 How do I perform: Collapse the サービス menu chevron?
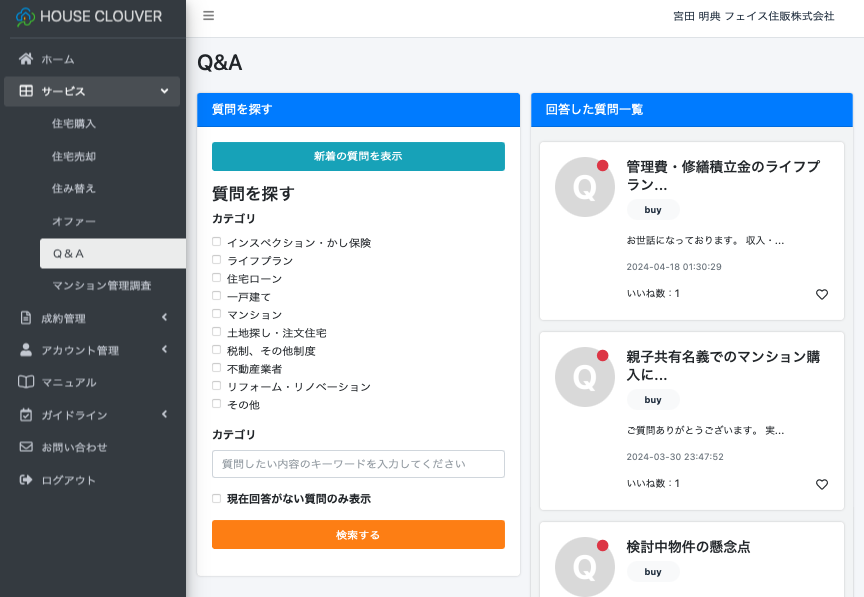(x=164, y=91)
